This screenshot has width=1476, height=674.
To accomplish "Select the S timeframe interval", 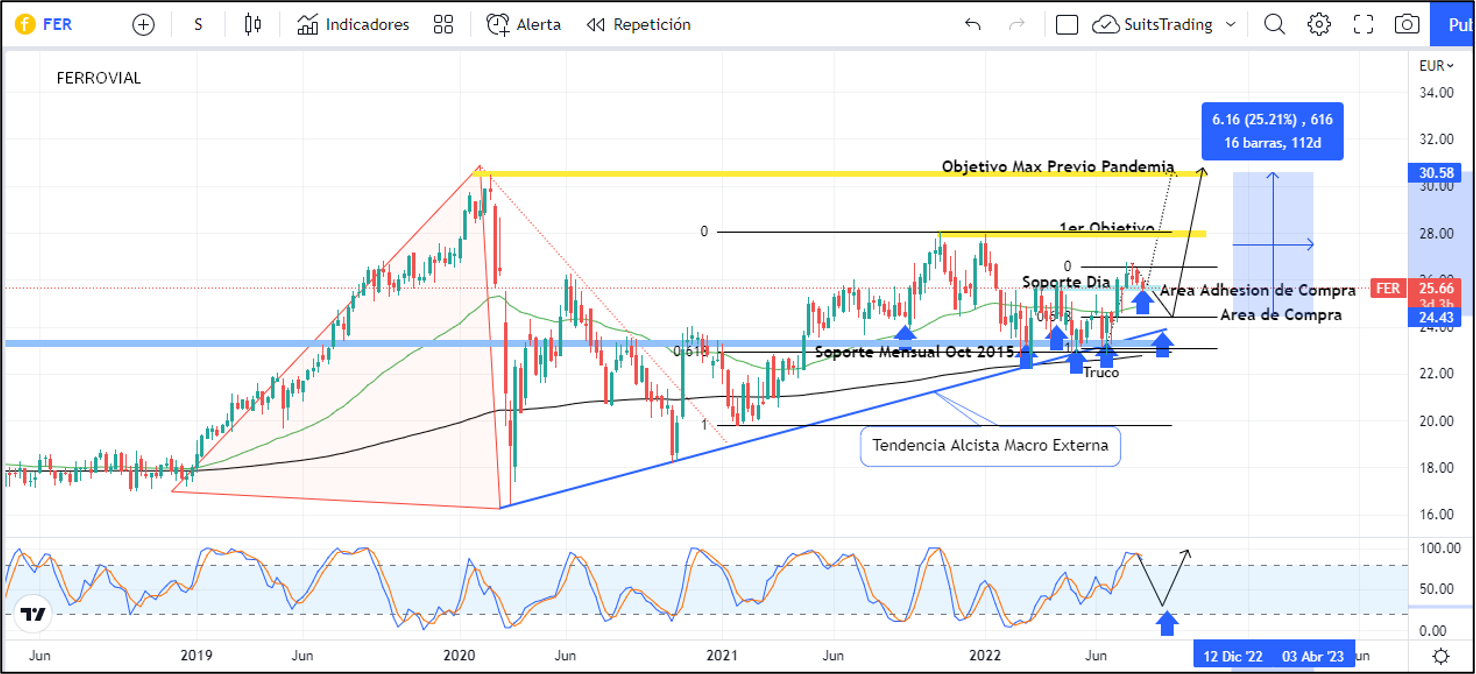I will point(198,25).
